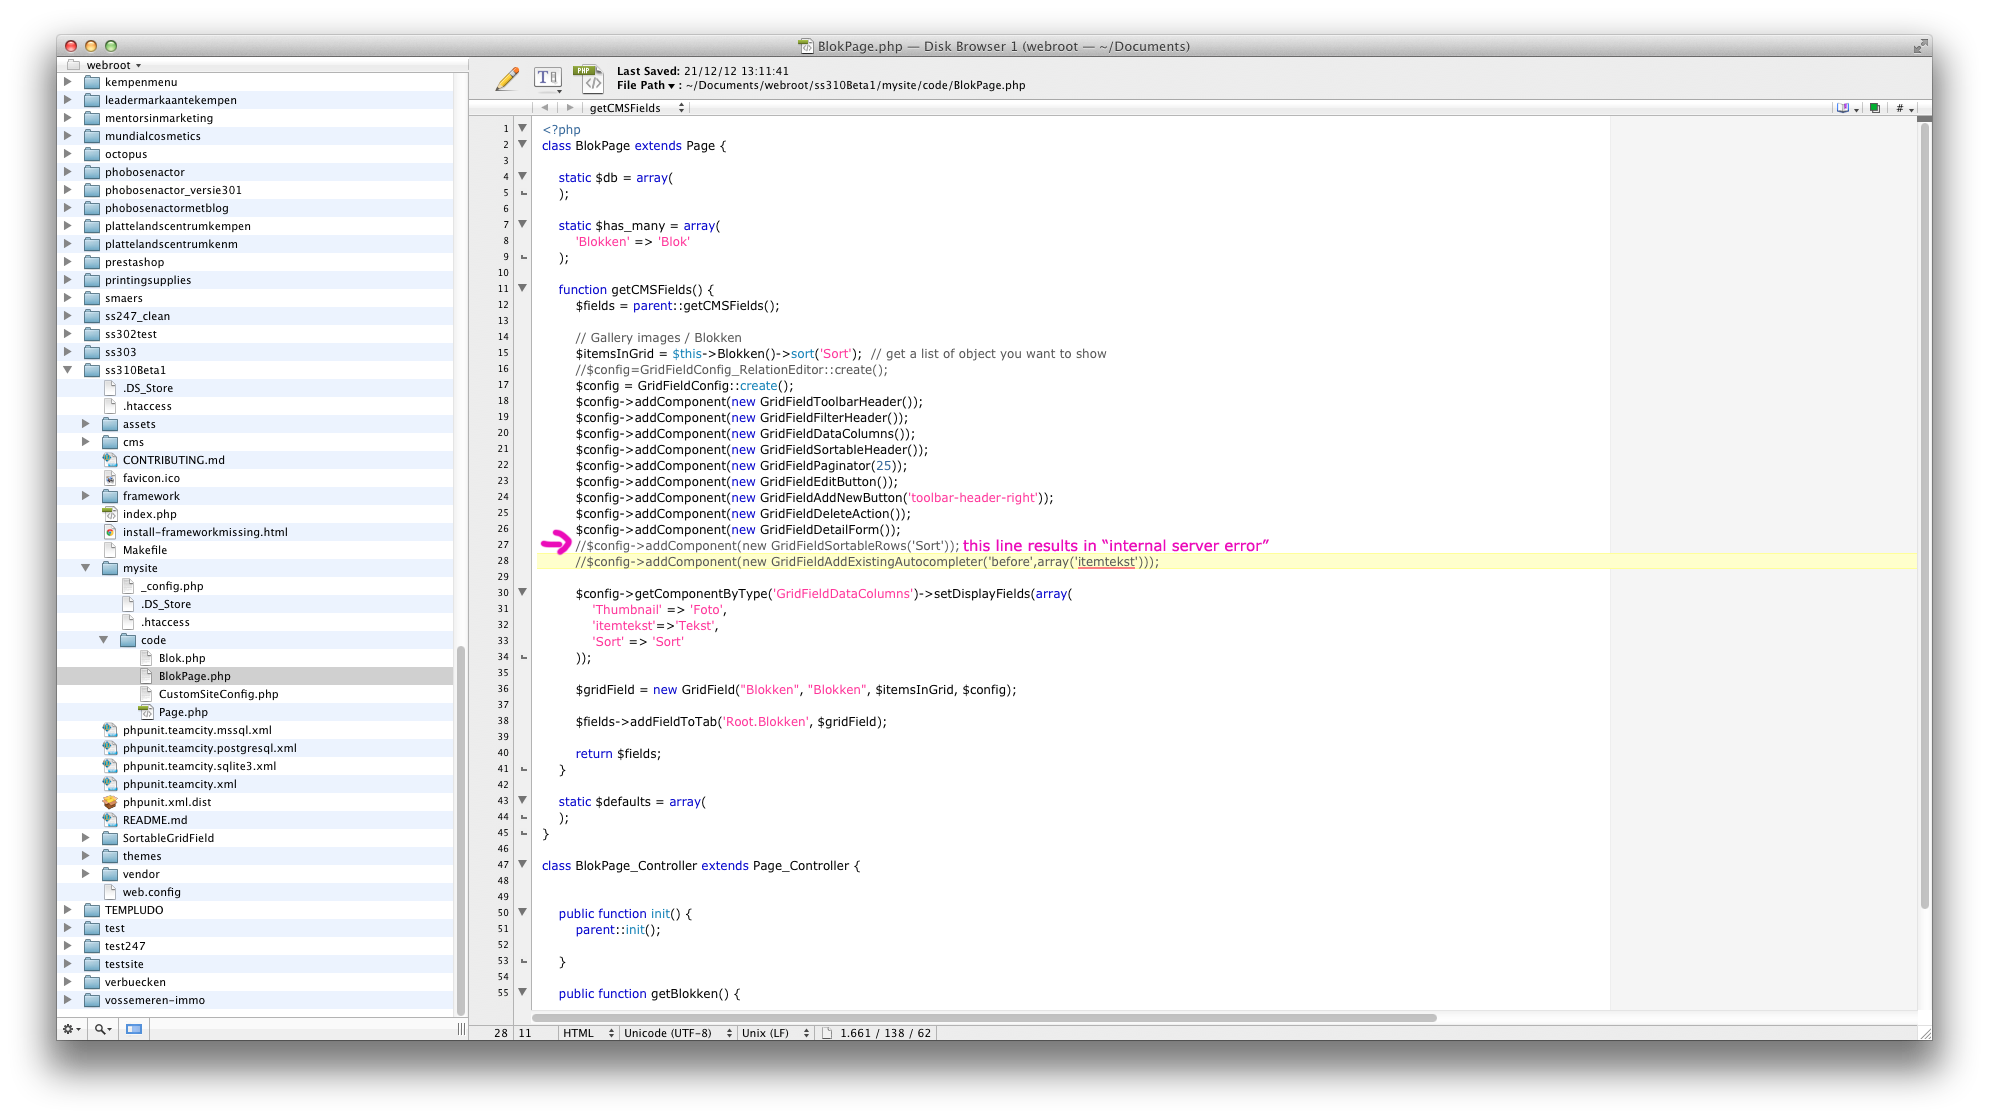
Task: Expand the TEMPLUDO folder
Action: tap(68, 910)
